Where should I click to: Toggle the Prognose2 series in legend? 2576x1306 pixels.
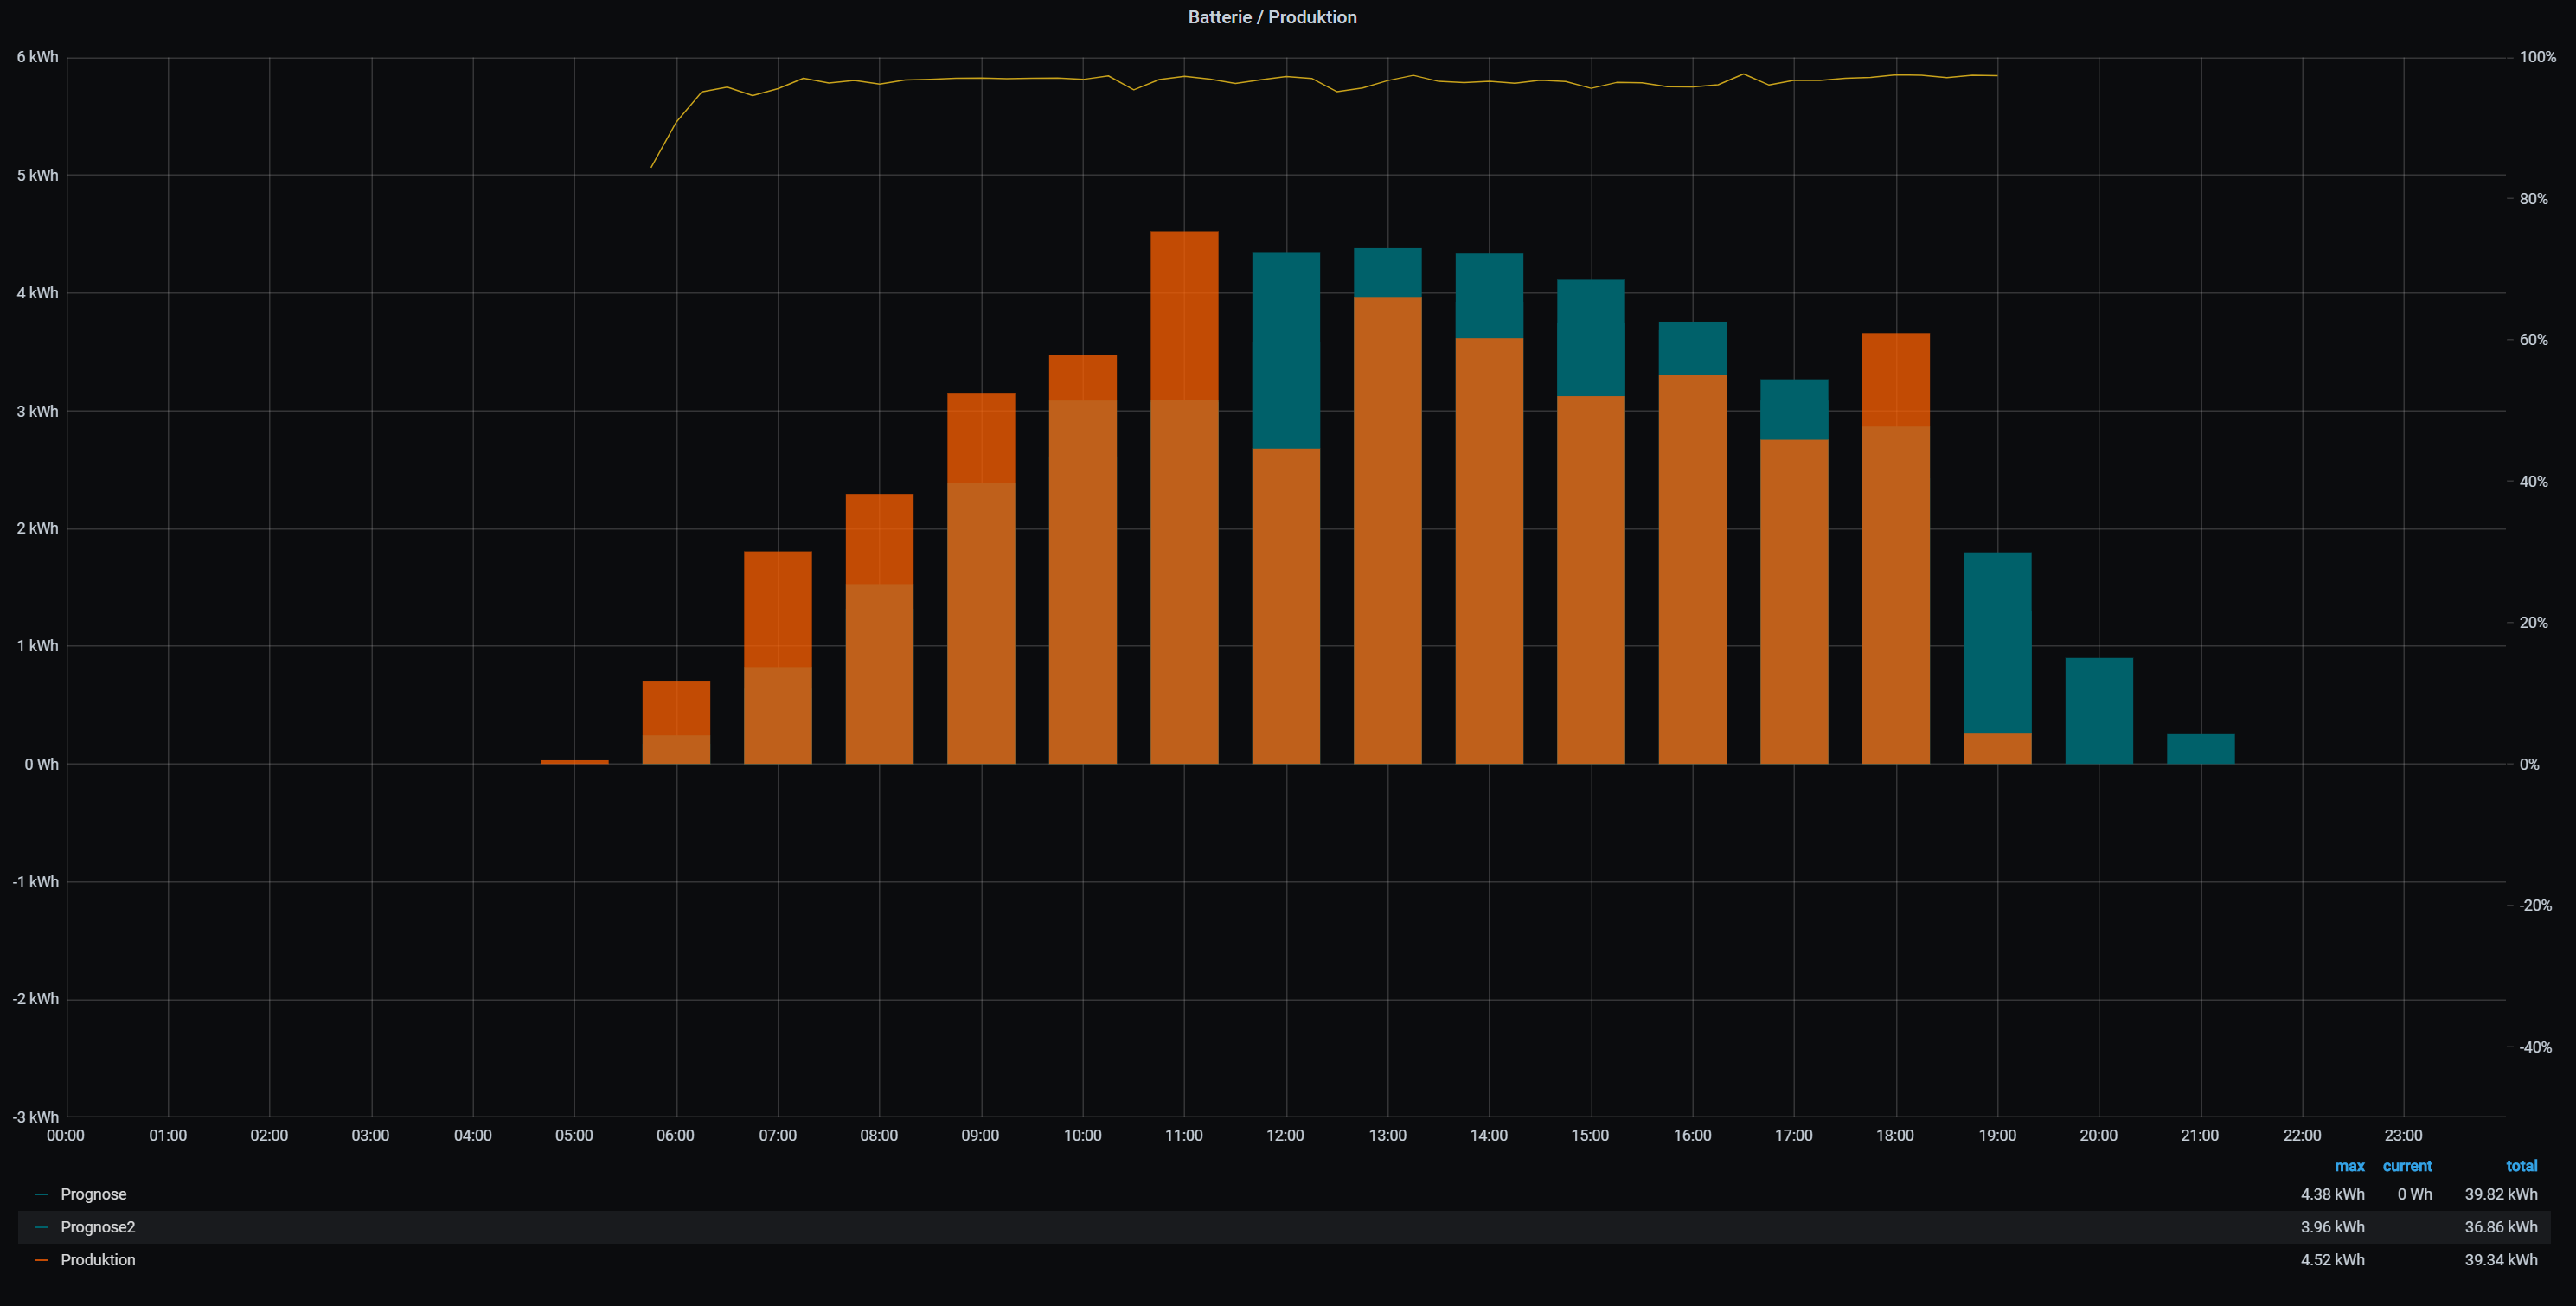click(x=97, y=1227)
